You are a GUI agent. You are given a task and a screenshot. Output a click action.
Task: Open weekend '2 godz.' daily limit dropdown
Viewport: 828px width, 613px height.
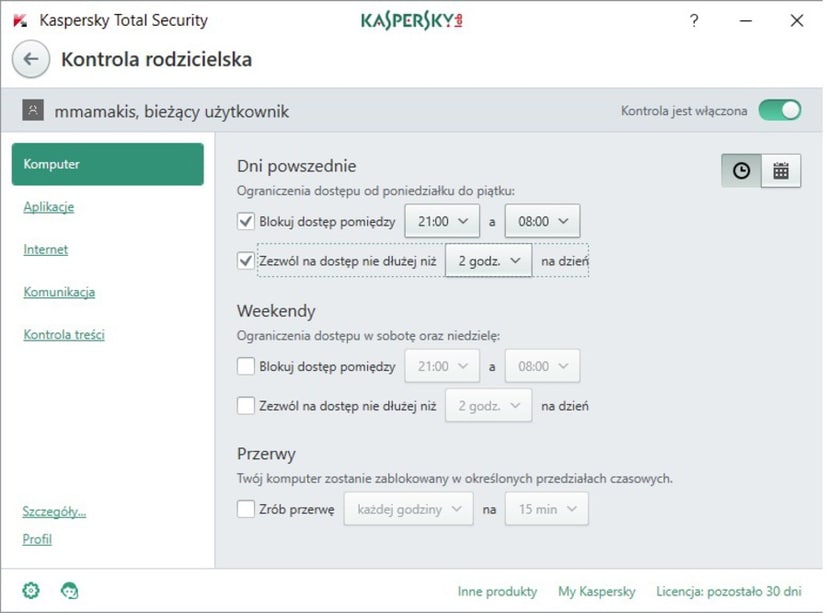[488, 405]
